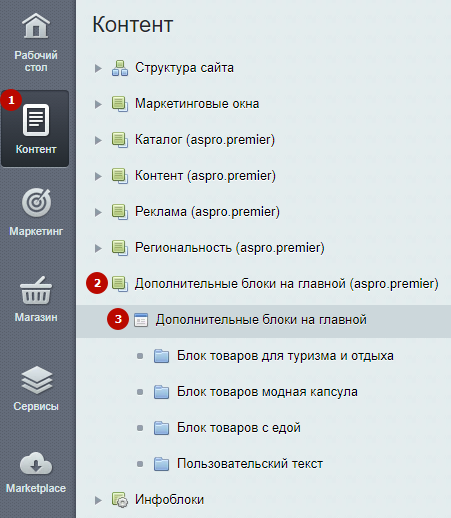Open Сервисы layers icon
The width and height of the screenshot is (451, 518).
[x=36, y=380]
